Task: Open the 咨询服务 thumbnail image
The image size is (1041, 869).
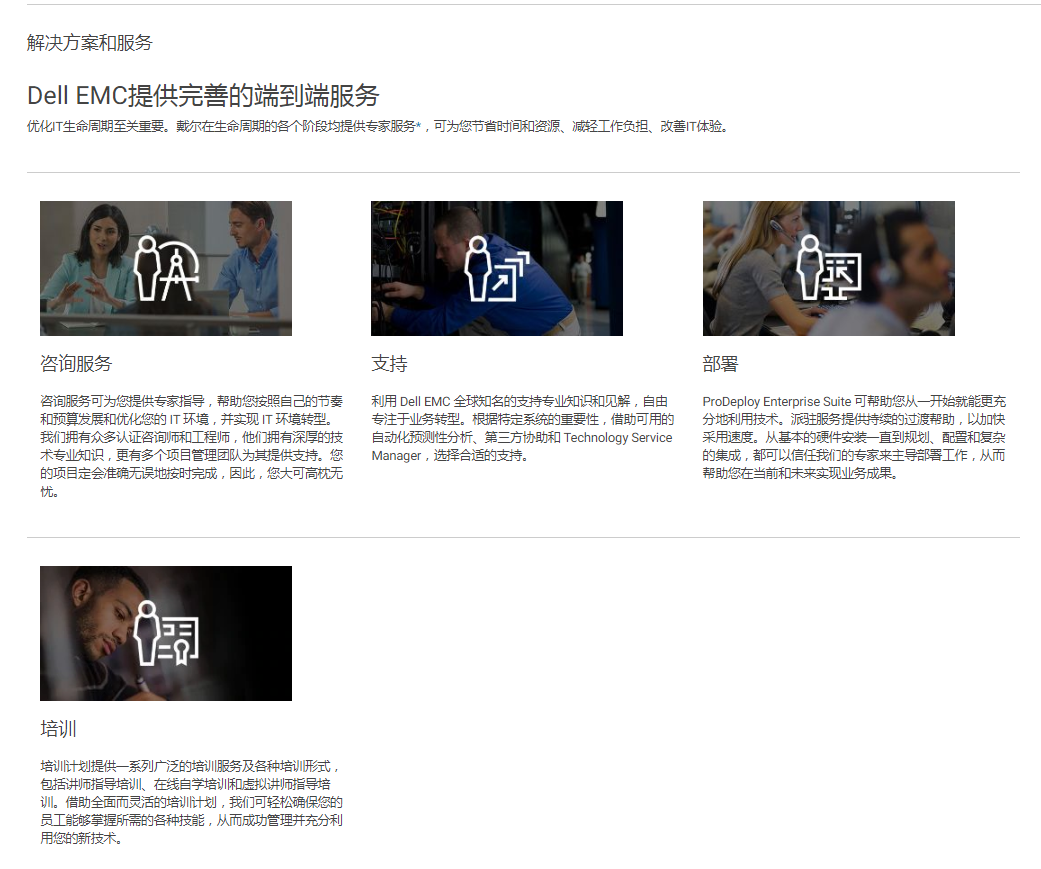Action: click(x=166, y=268)
